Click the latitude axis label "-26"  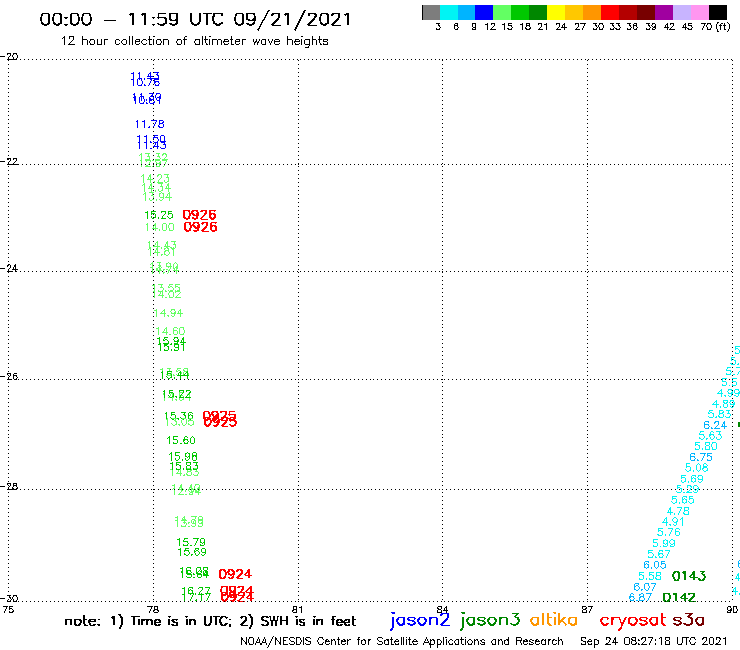9,376
